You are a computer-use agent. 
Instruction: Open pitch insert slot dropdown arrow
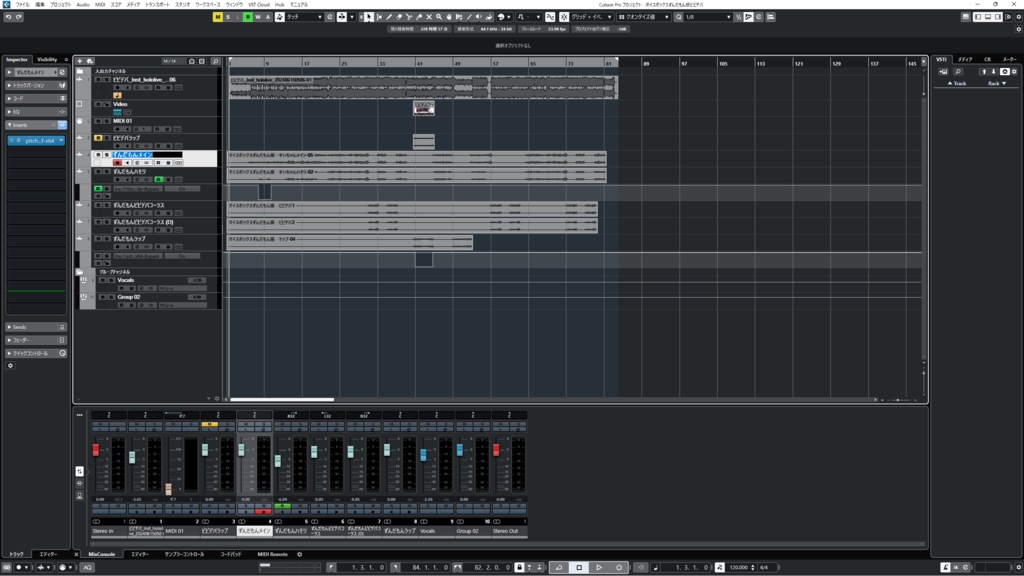(61, 140)
